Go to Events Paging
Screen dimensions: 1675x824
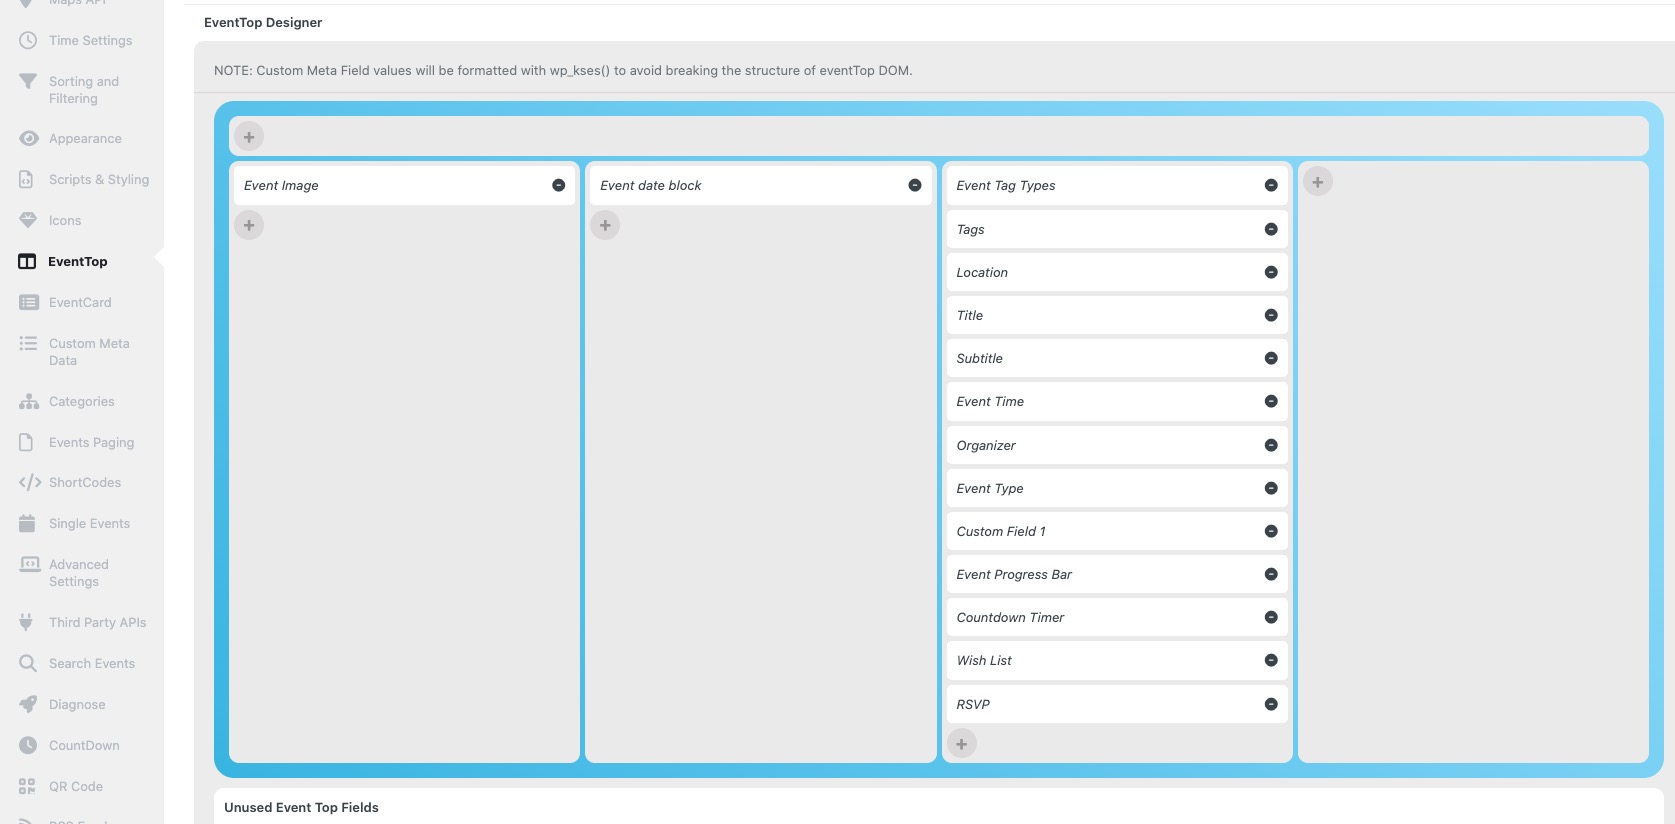click(x=91, y=442)
